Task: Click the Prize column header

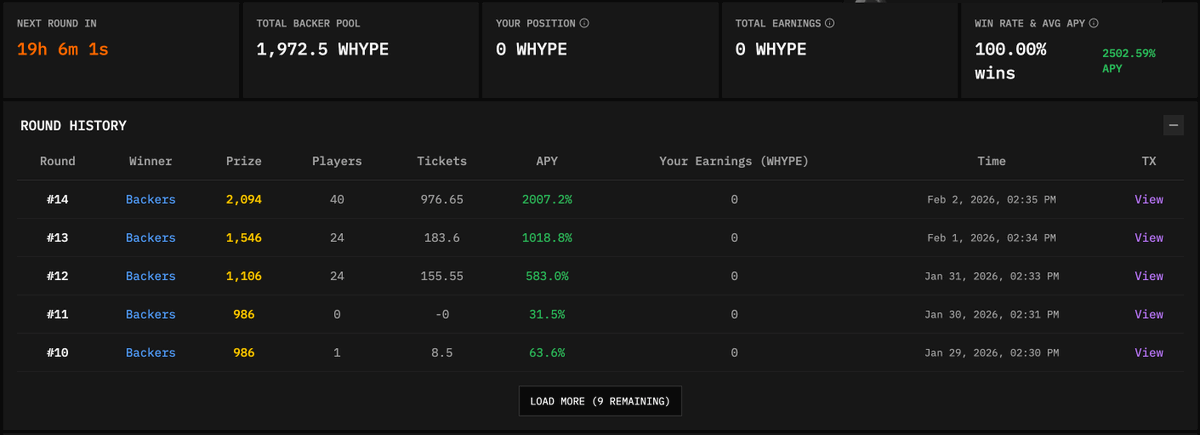Action: coord(244,160)
